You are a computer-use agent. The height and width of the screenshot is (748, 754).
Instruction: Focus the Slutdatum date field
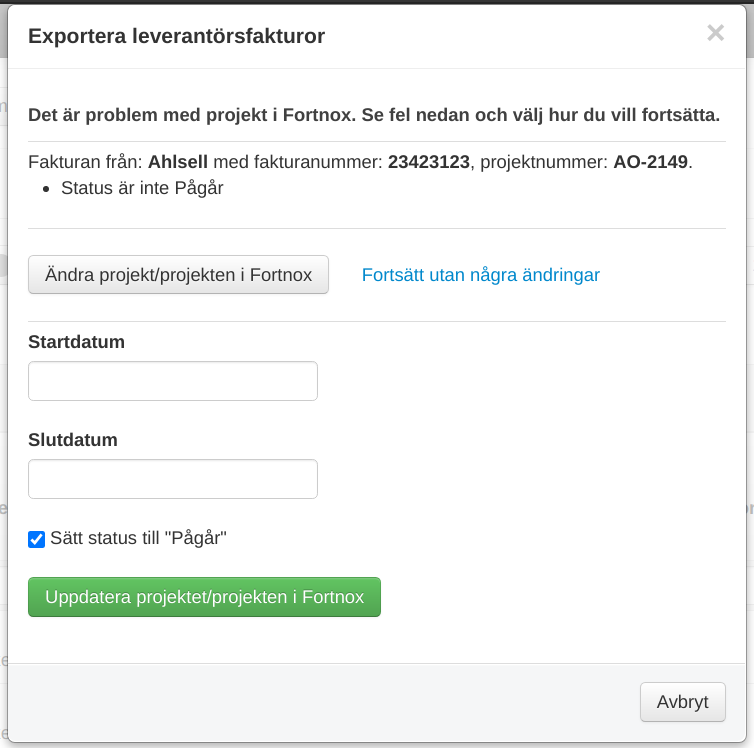point(173,479)
